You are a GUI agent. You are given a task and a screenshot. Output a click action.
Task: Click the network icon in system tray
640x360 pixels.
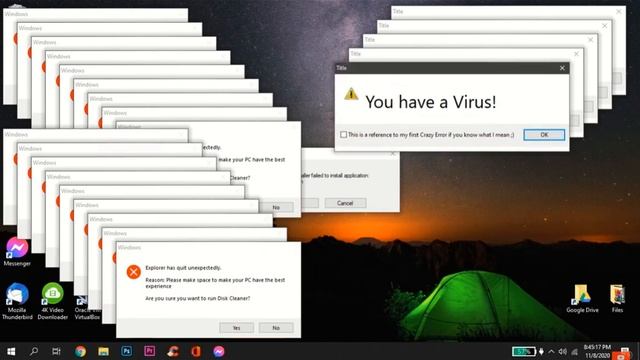tap(574, 351)
